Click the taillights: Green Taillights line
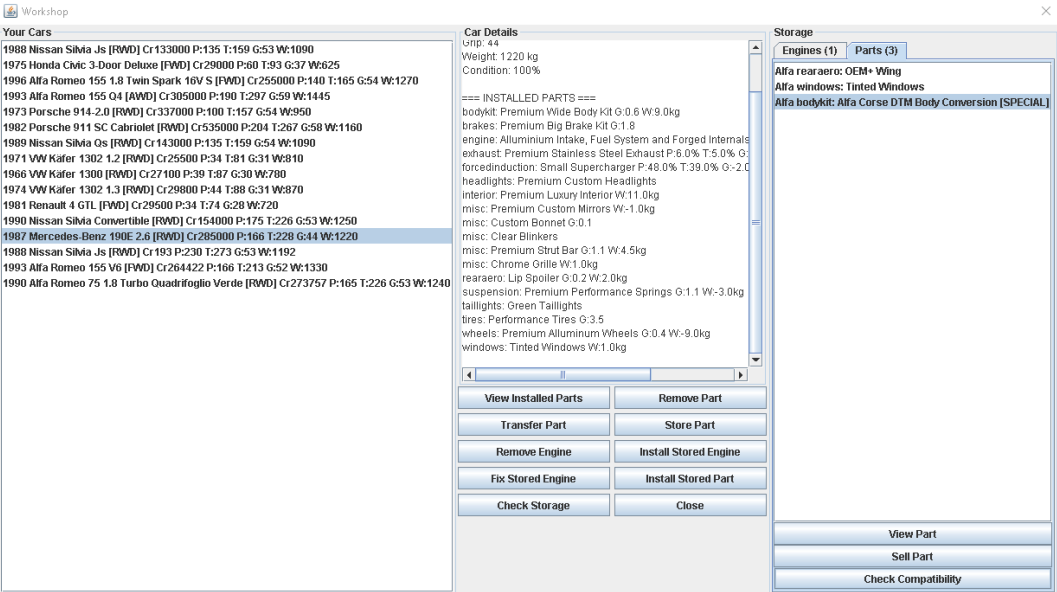1057x592 pixels. 522,305
